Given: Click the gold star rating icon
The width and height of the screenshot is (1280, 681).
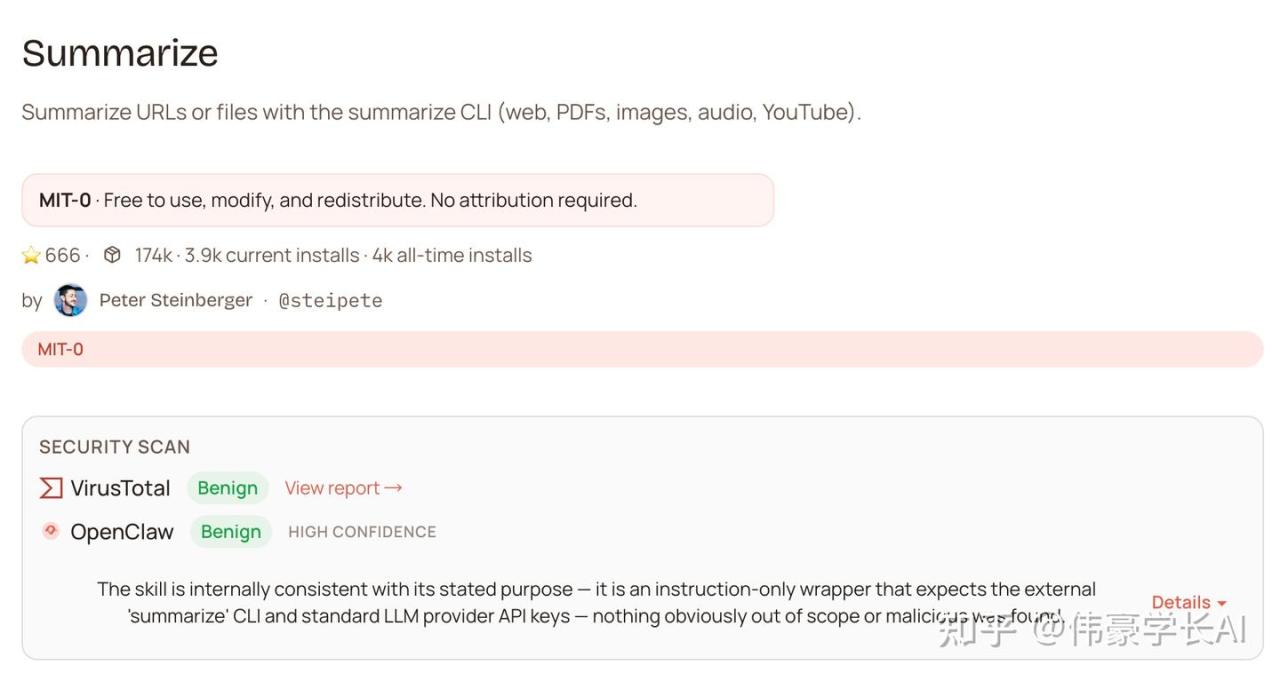Looking at the screenshot, I should click(31, 255).
